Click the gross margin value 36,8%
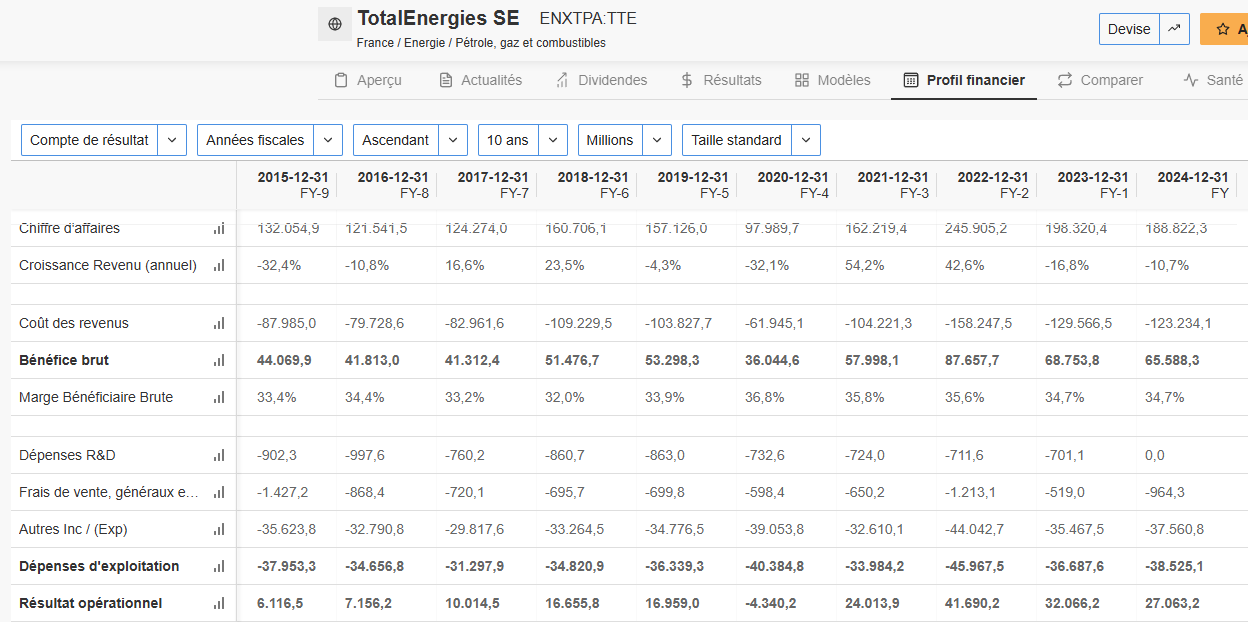The width and height of the screenshot is (1248, 622). coord(764,397)
